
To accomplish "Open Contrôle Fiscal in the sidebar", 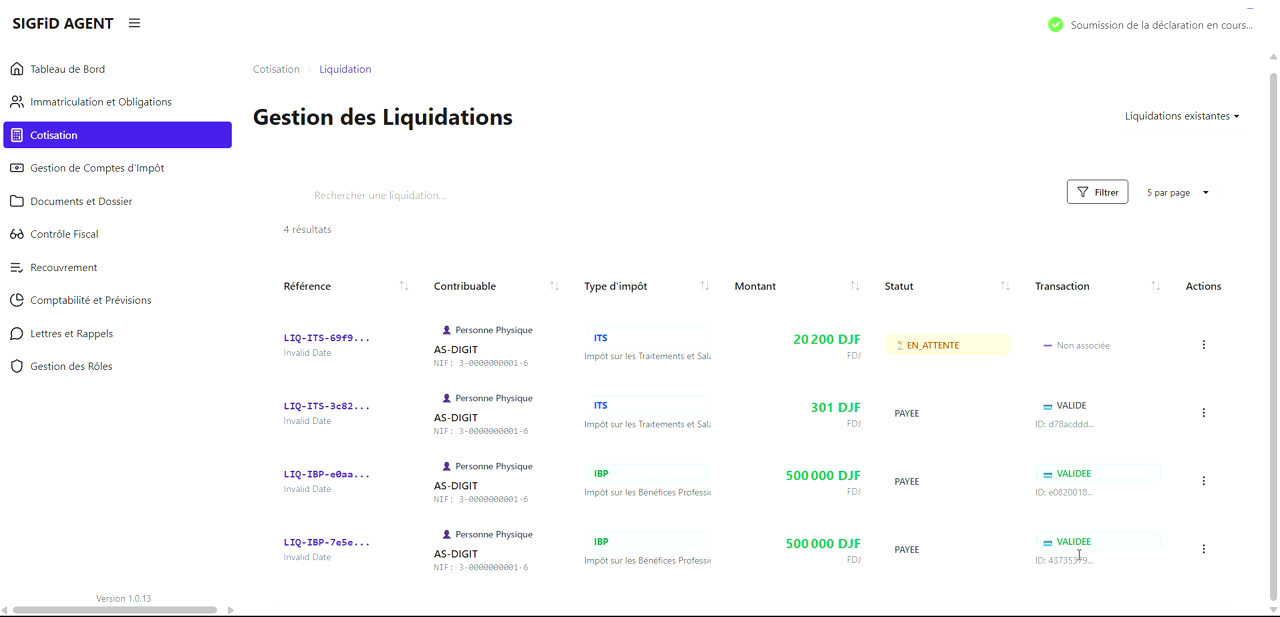I will (64, 234).
